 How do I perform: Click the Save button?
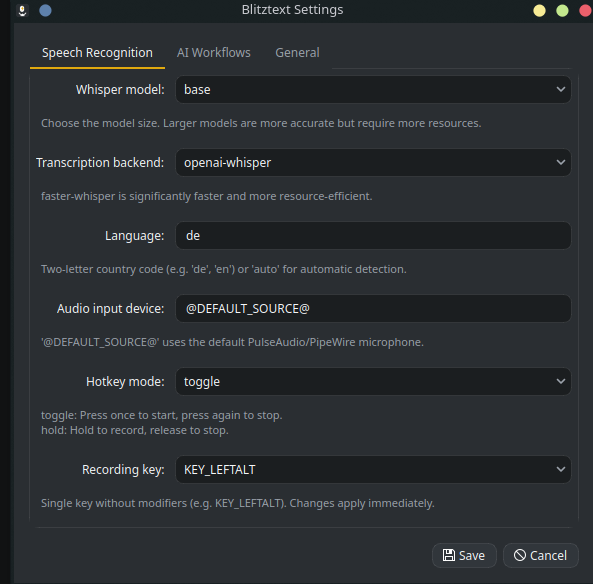coord(464,556)
